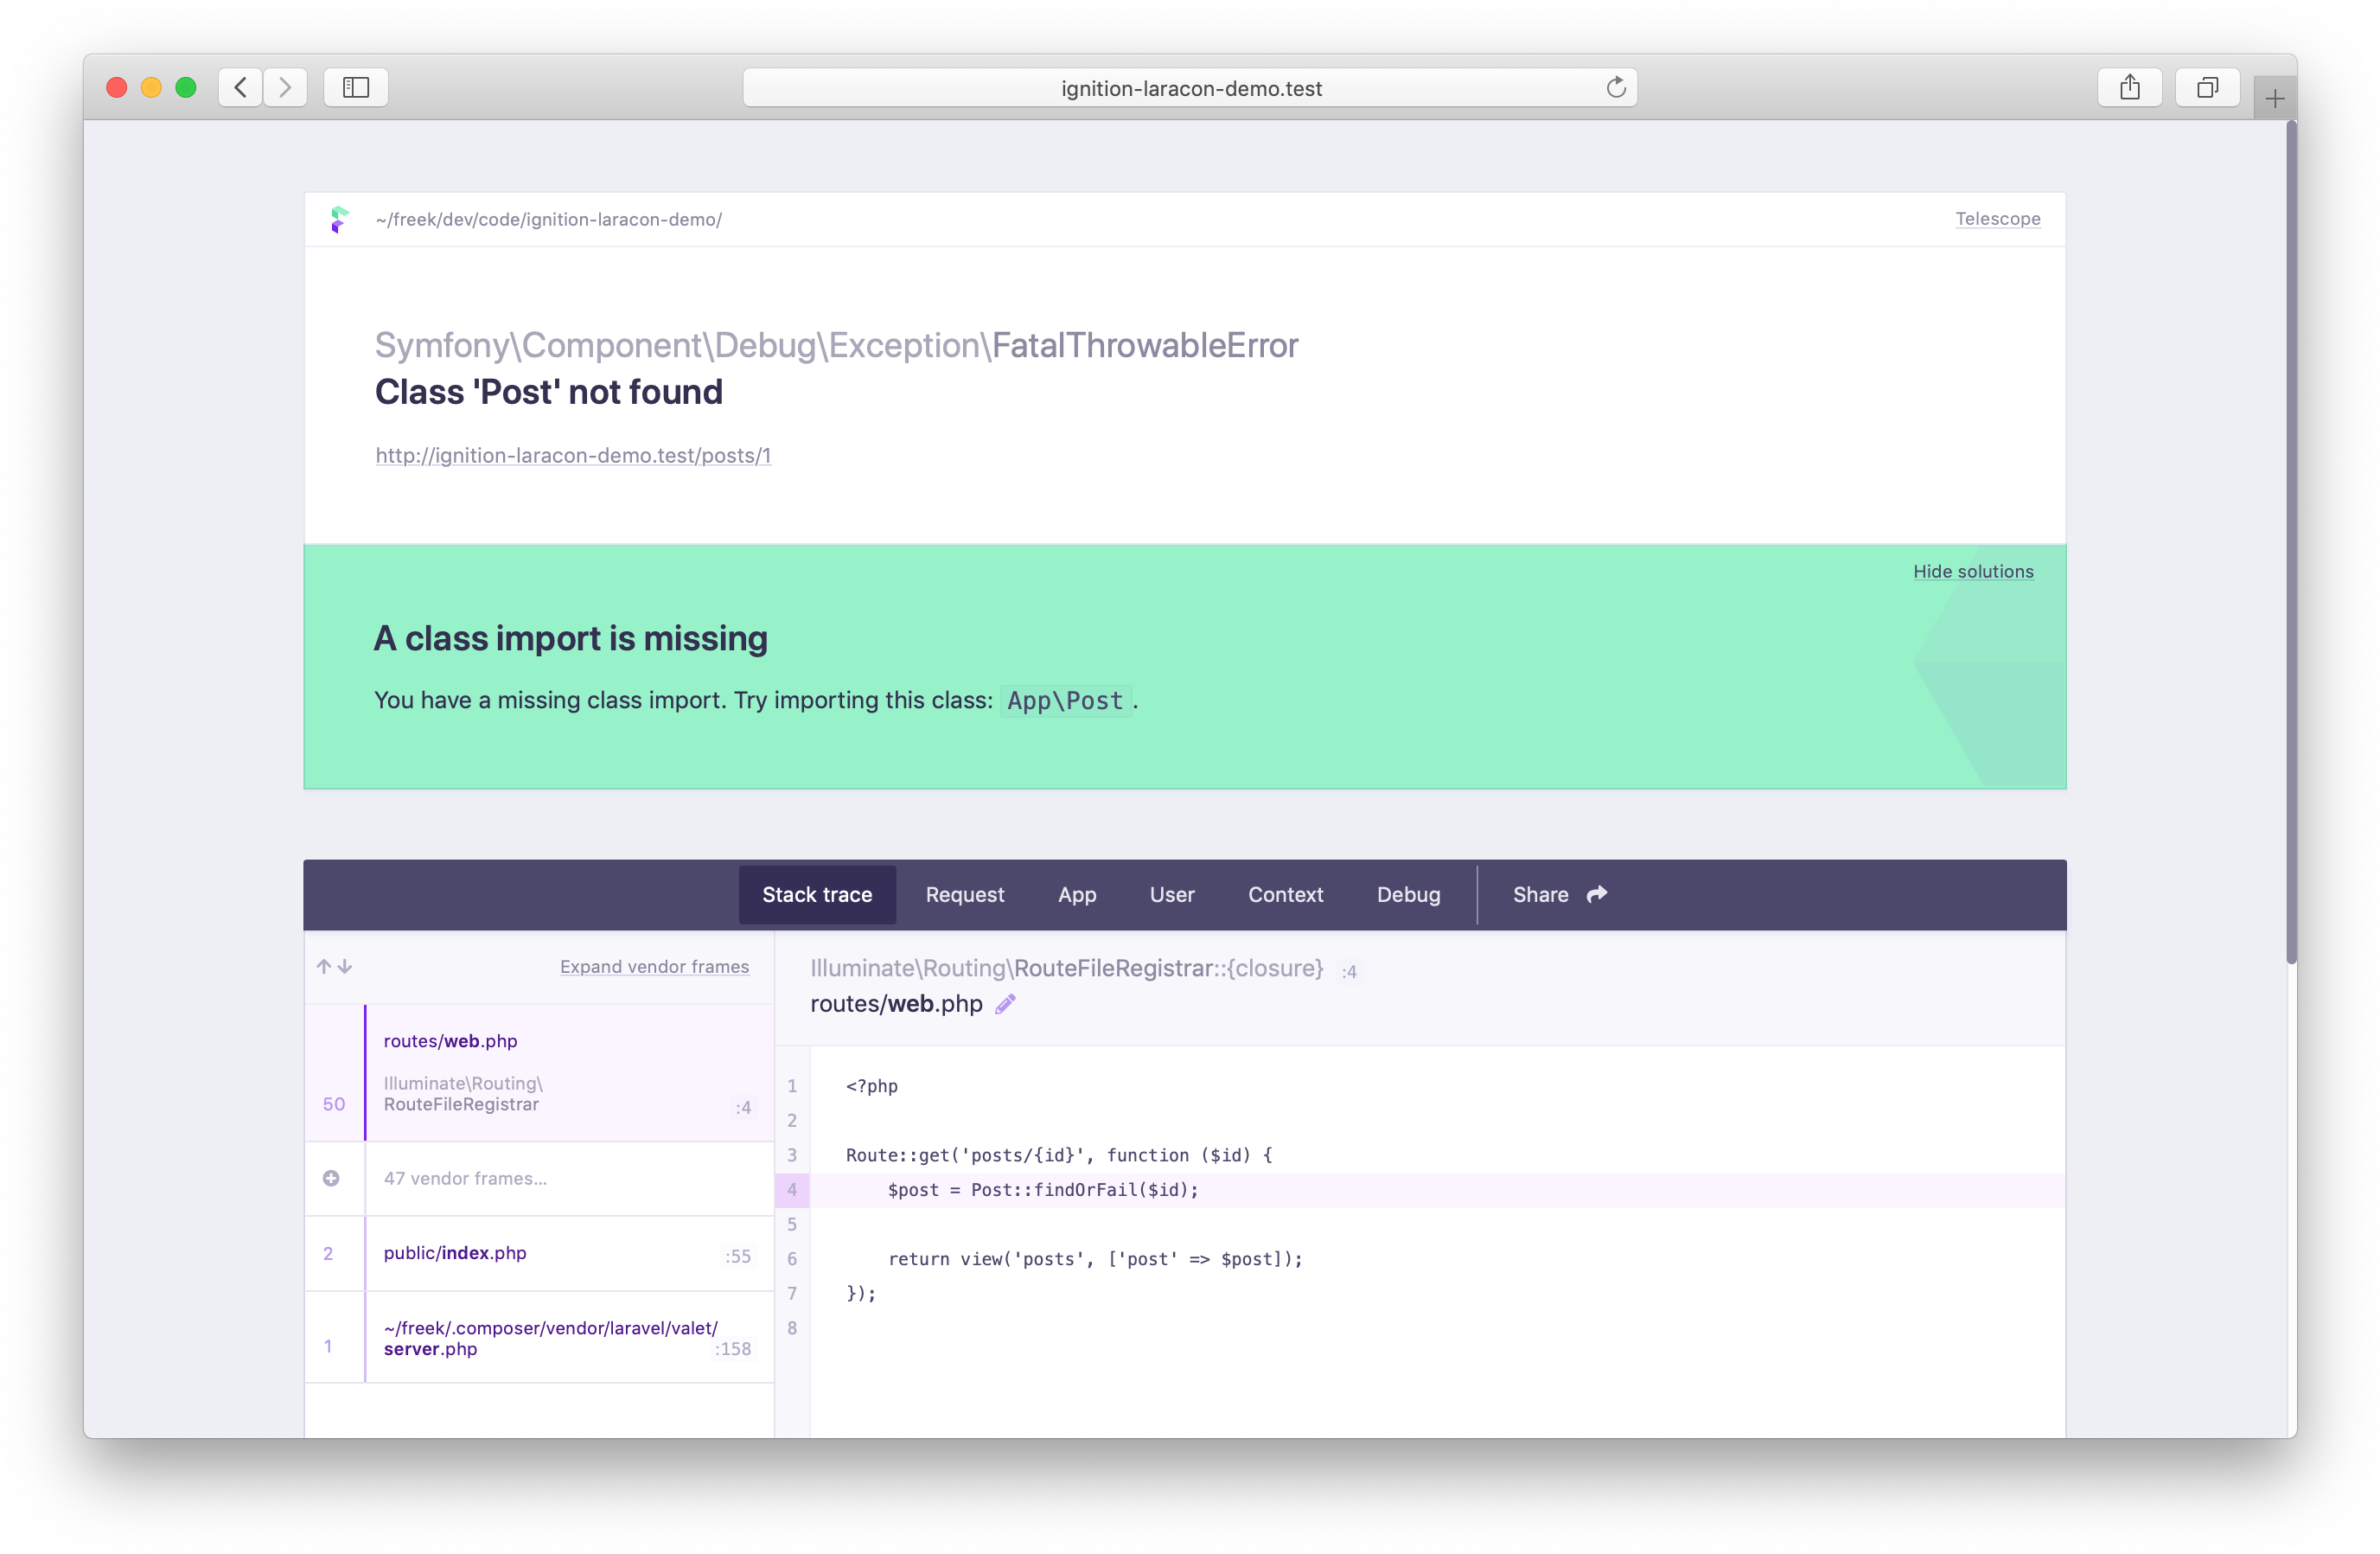Open routes/web.php in editor via pencil icon
2380x1554 pixels.
tap(1005, 1004)
